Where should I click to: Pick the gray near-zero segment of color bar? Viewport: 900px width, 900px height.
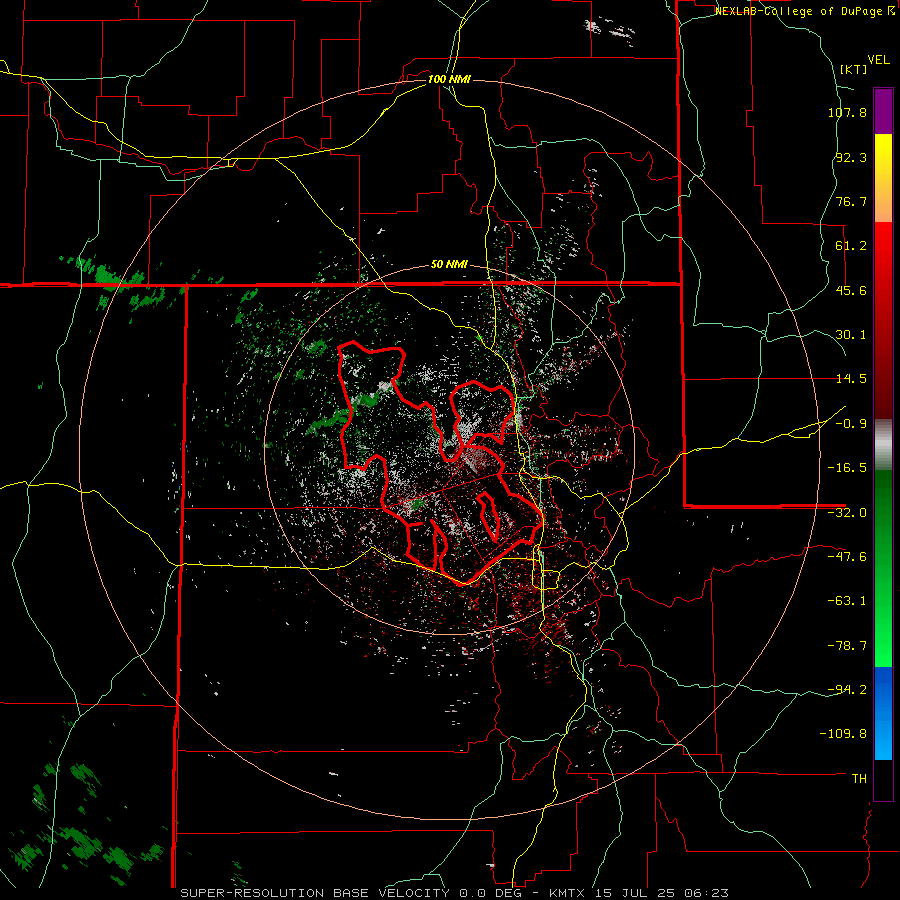[883, 445]
